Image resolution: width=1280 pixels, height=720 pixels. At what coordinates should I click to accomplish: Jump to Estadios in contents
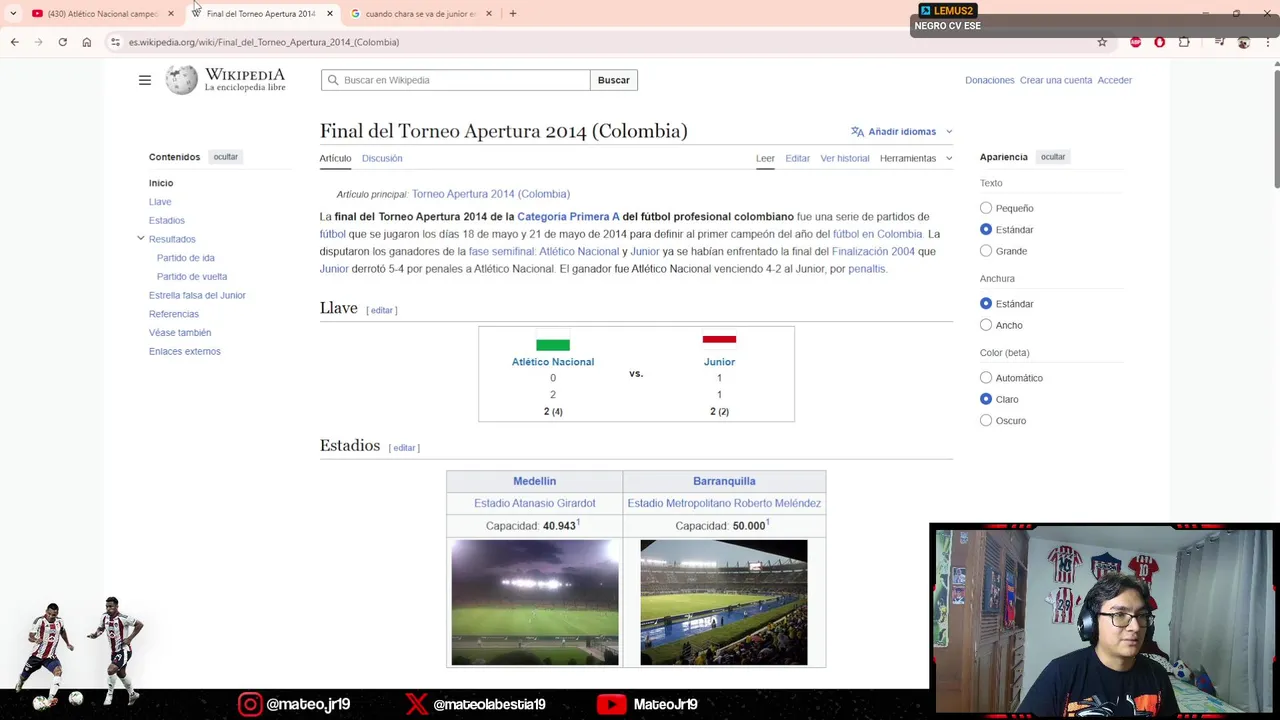167,220
